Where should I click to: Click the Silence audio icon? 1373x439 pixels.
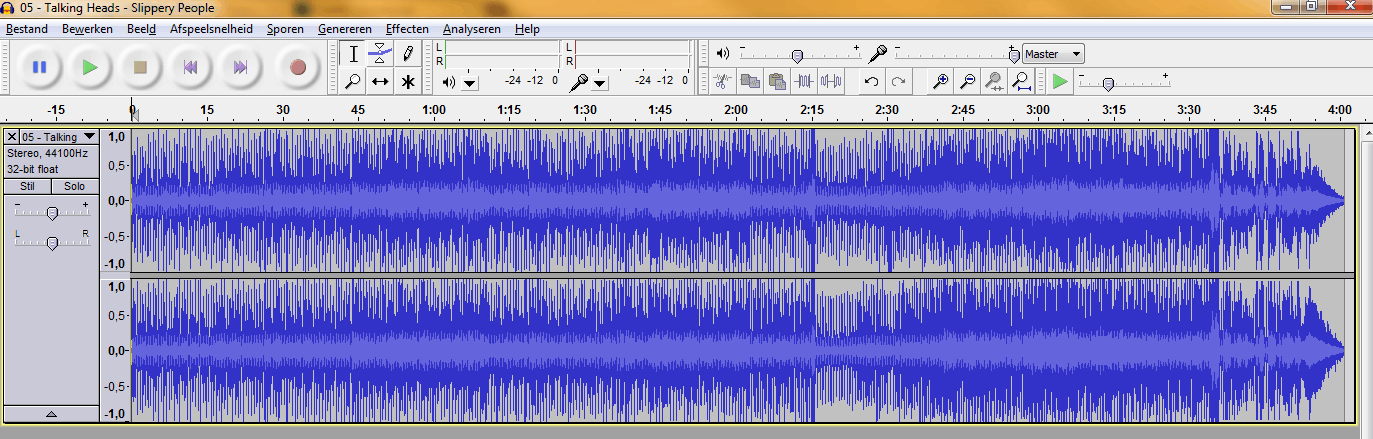[x=831, y=82]
